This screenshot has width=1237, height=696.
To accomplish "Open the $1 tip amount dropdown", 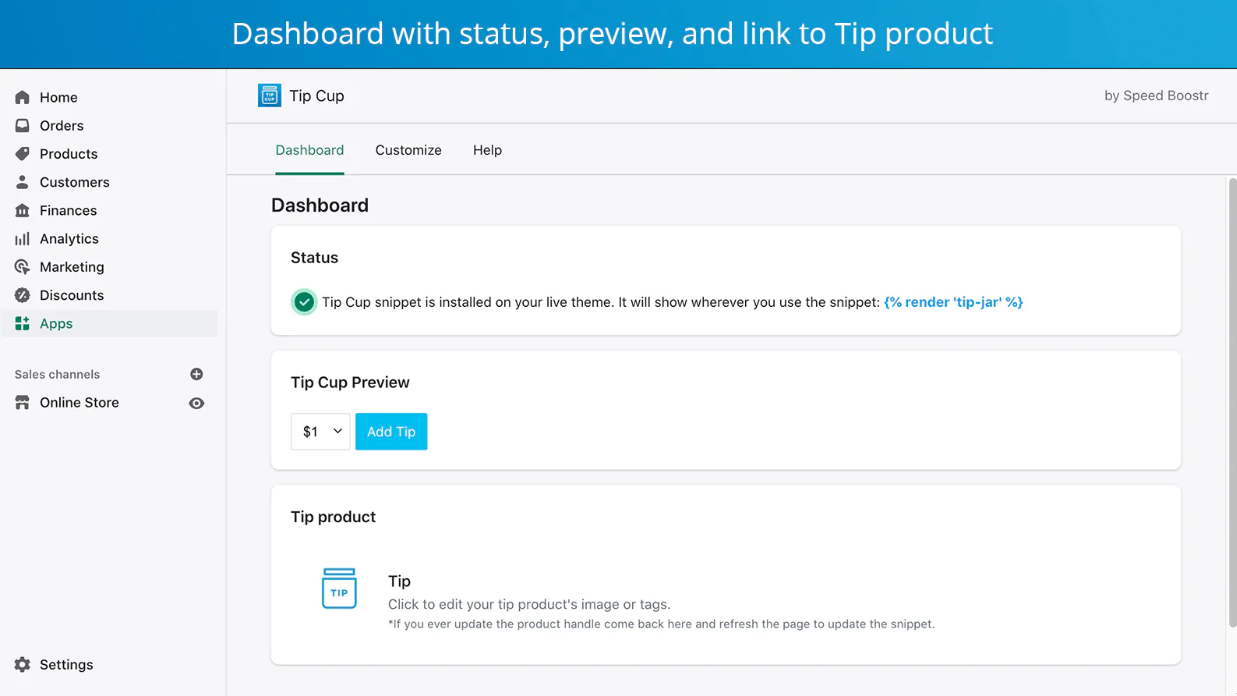I will click(320, 432).
